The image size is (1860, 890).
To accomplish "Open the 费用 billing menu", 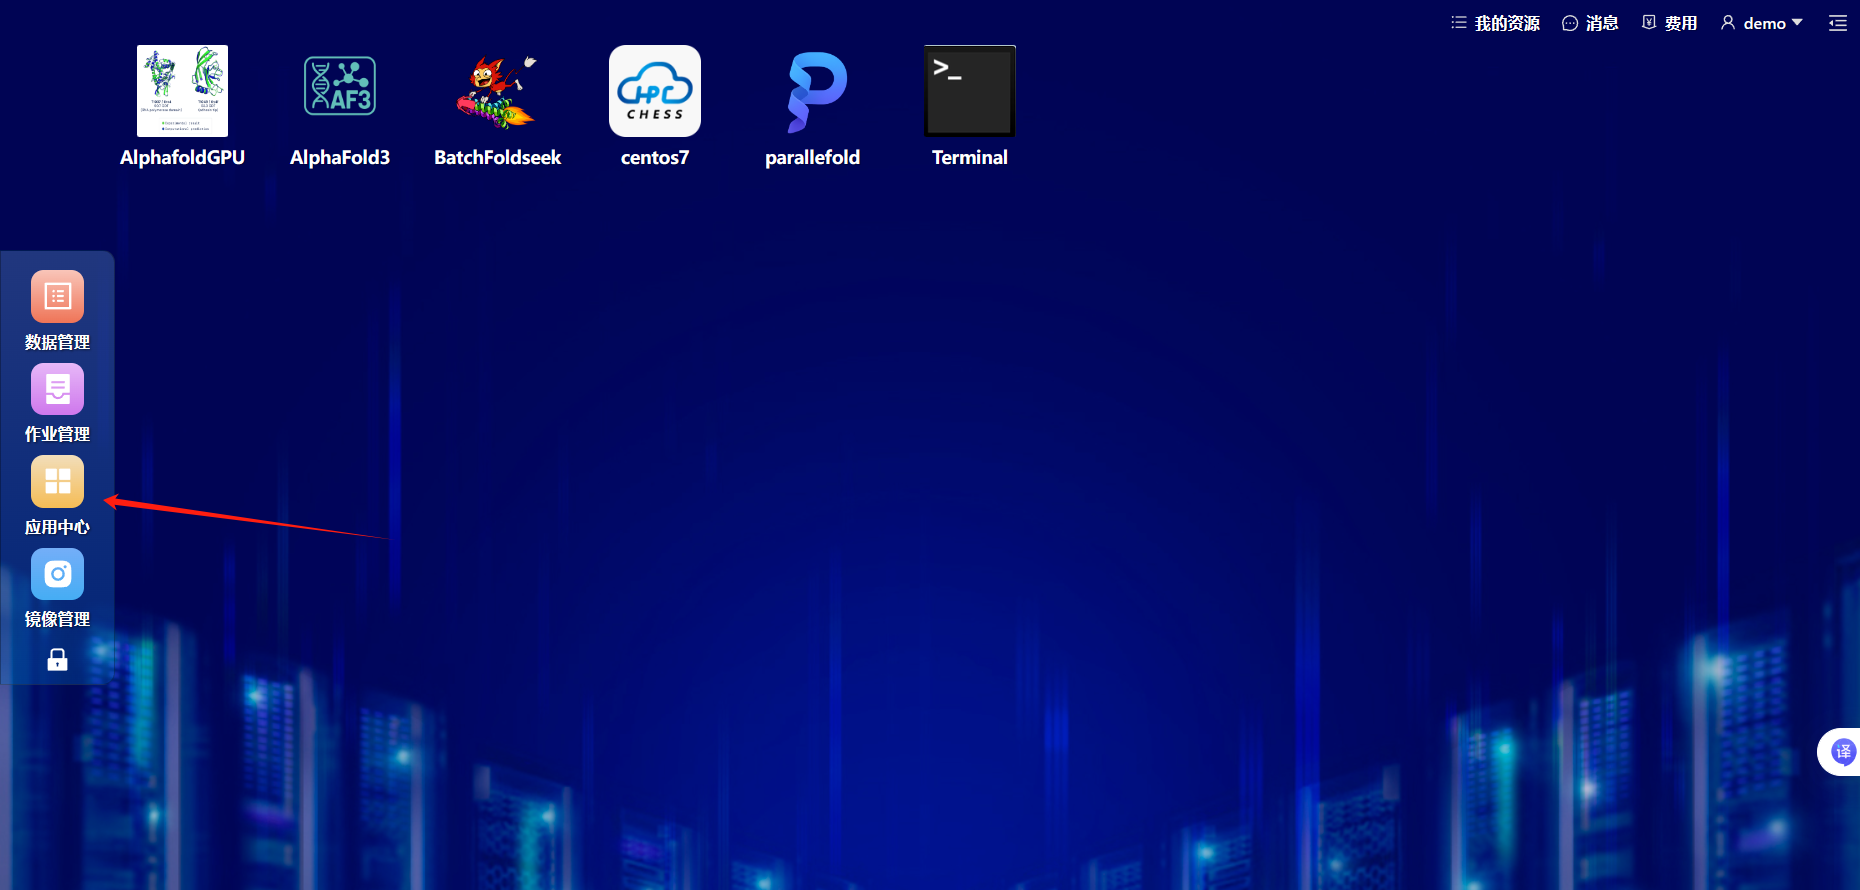I will tap(1670, 23).
